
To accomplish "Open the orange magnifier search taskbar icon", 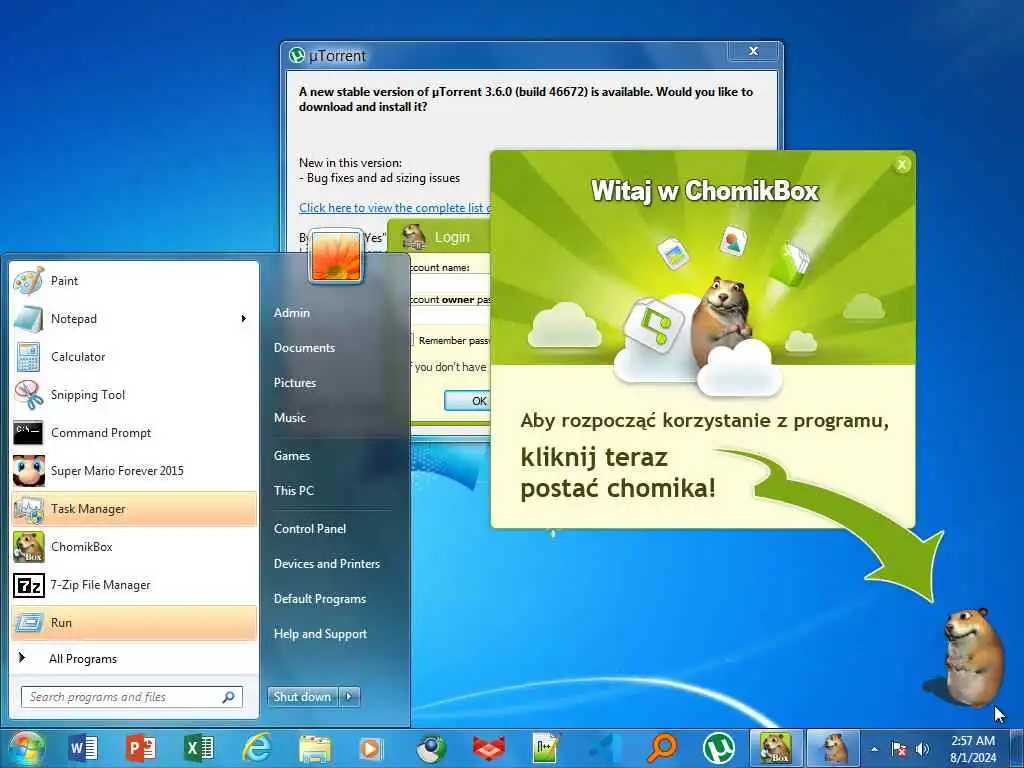I will pos(662,748).
